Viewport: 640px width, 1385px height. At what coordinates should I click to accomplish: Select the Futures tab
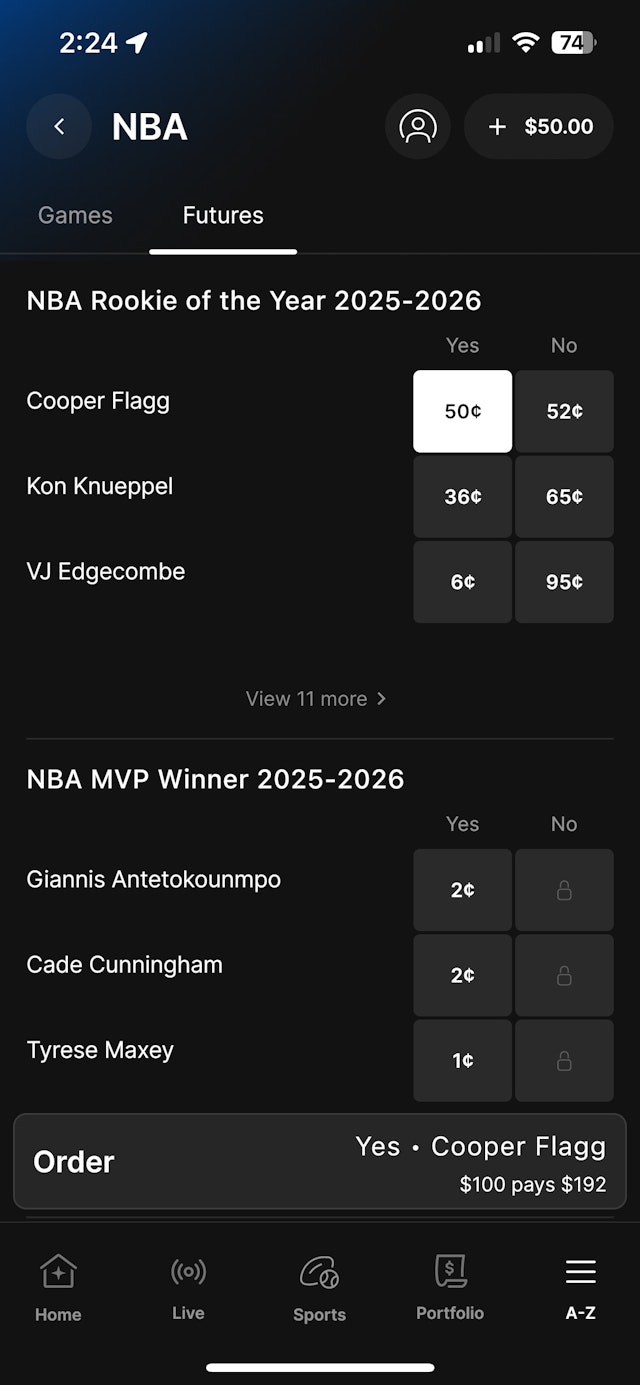click(223, 215)
